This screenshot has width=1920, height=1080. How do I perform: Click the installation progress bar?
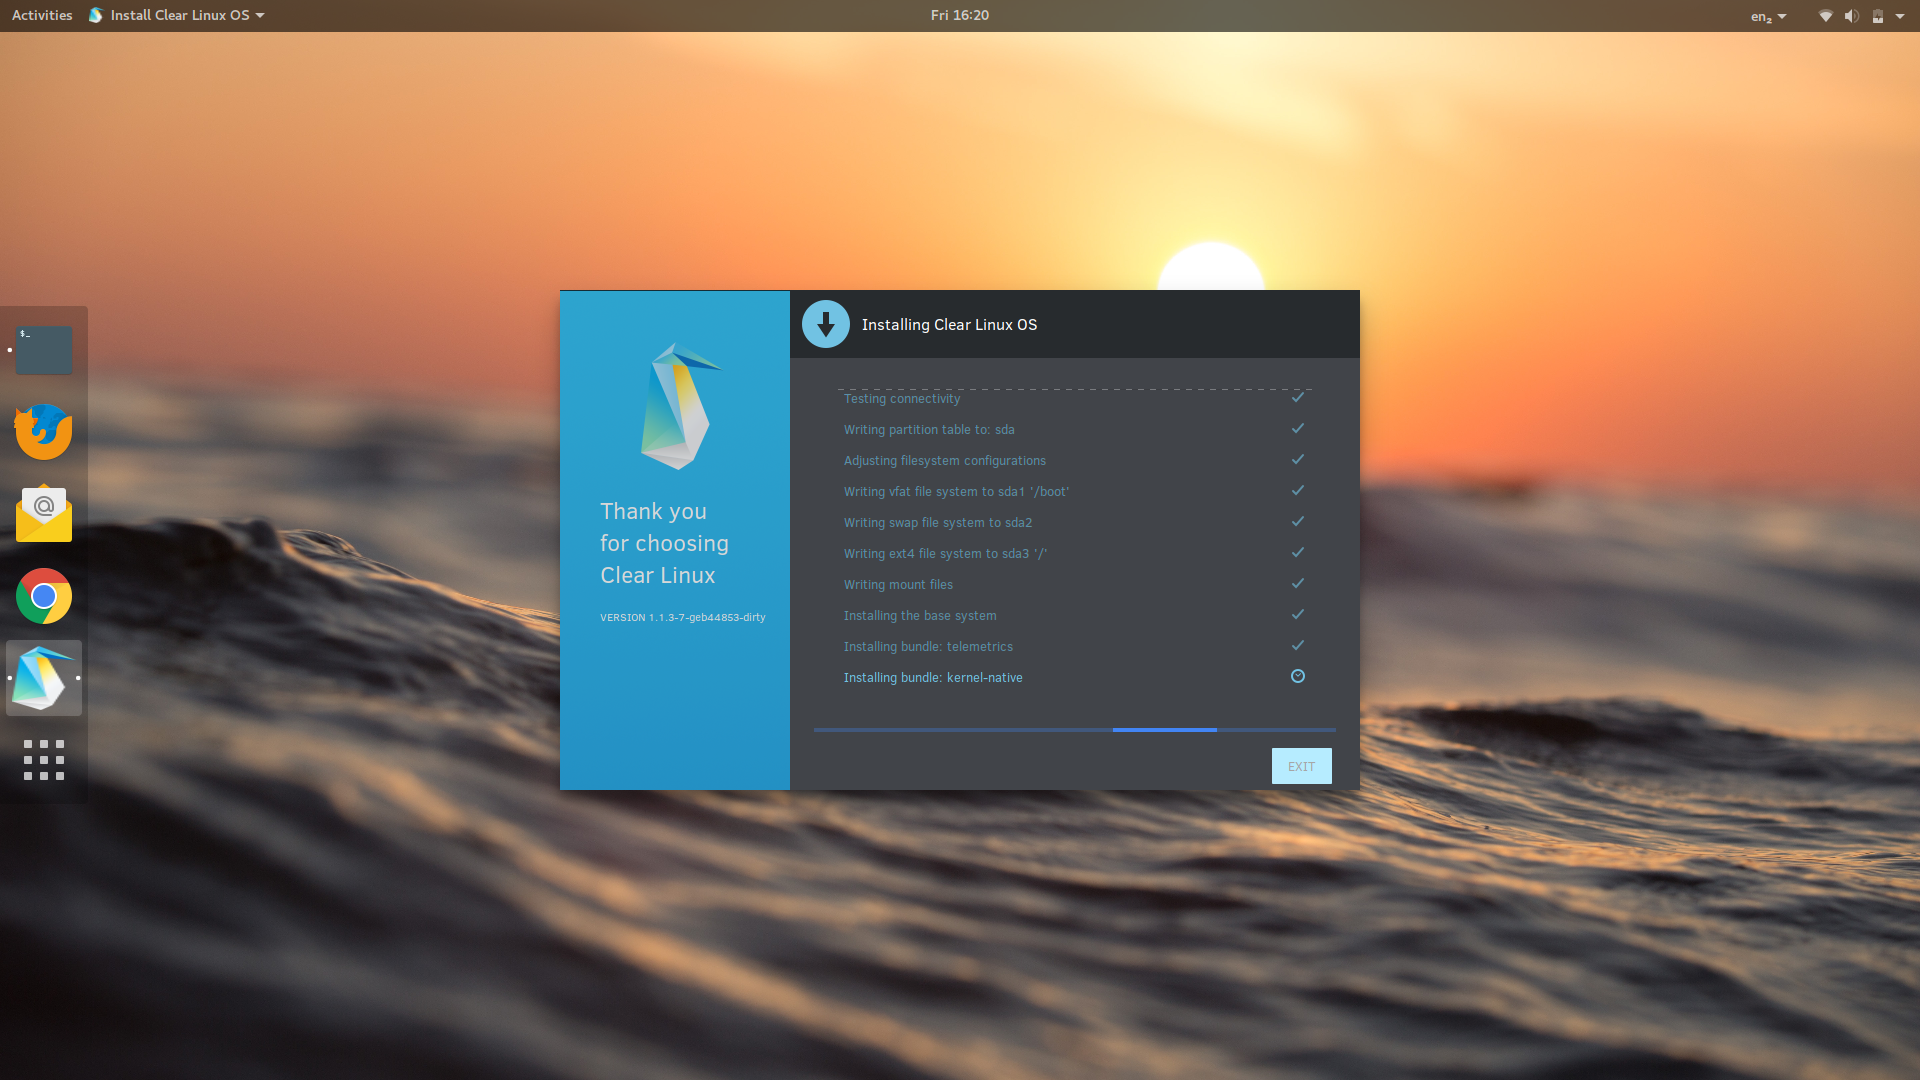1074,730
